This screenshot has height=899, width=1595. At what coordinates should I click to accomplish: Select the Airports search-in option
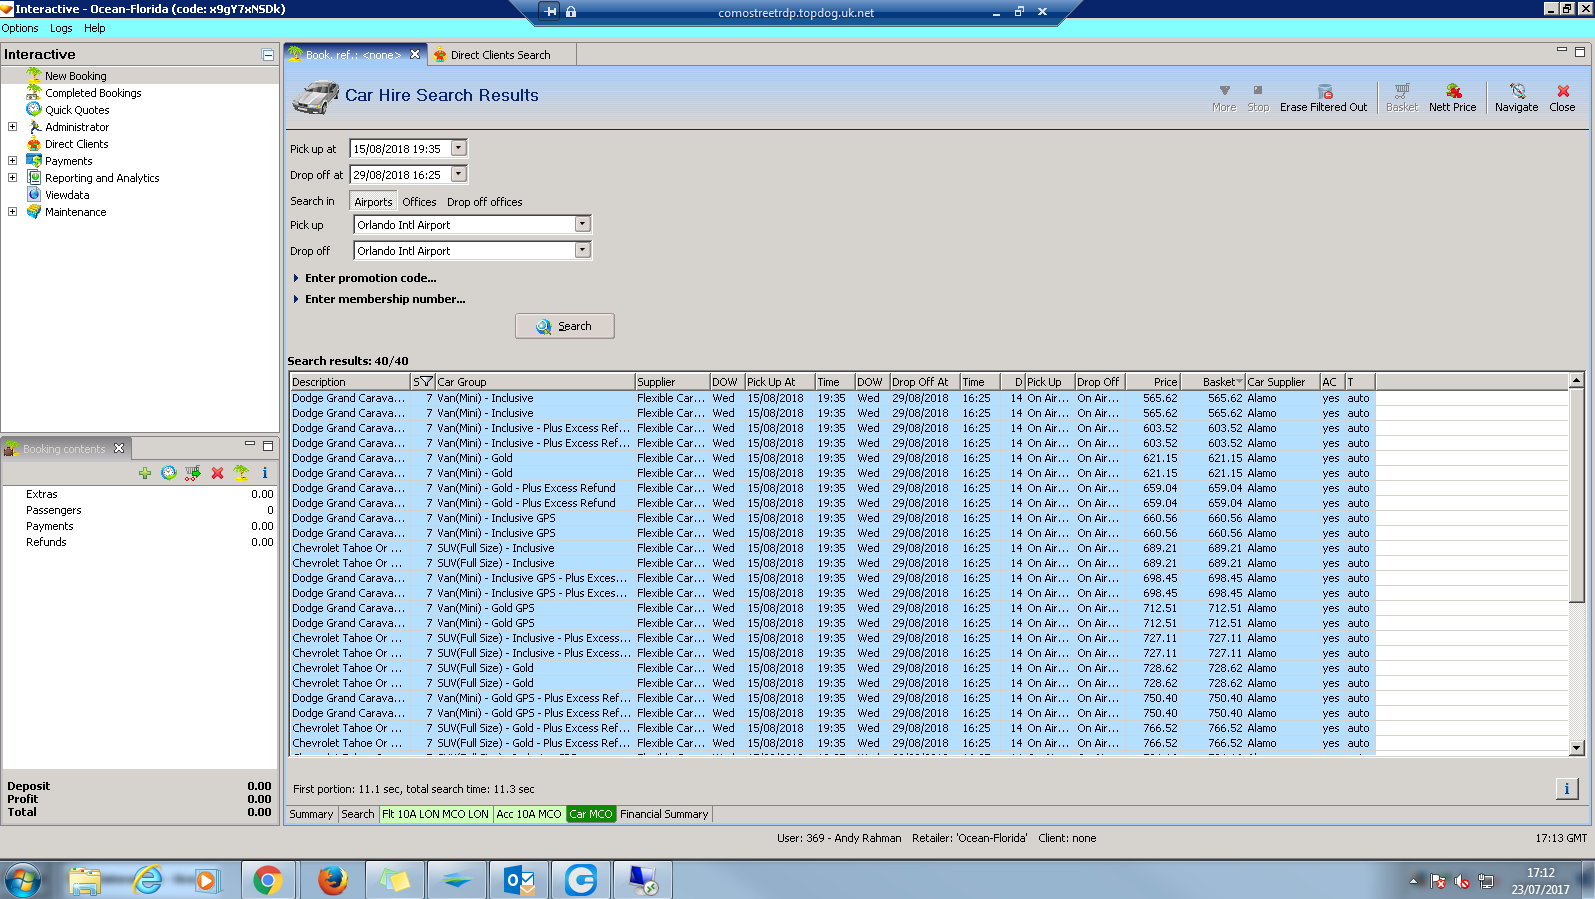[x=373, y=202]
